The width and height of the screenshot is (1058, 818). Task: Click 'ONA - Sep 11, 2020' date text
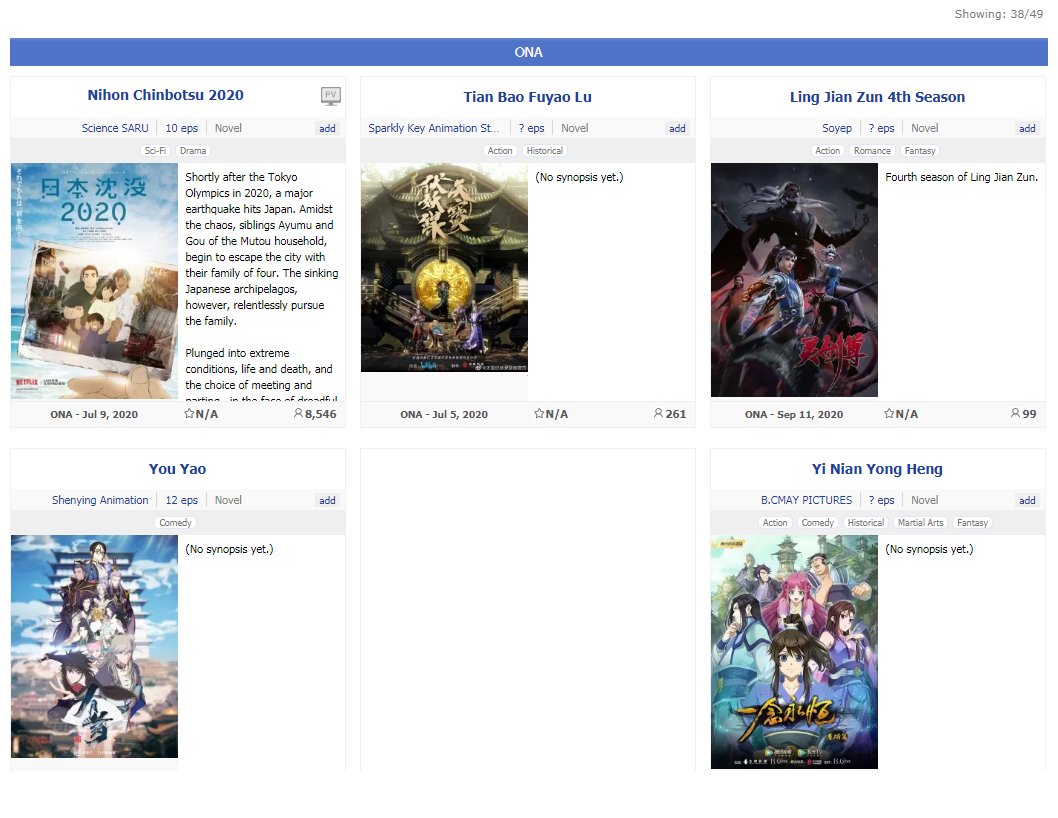pyautogui.click(x=794, y=414)
